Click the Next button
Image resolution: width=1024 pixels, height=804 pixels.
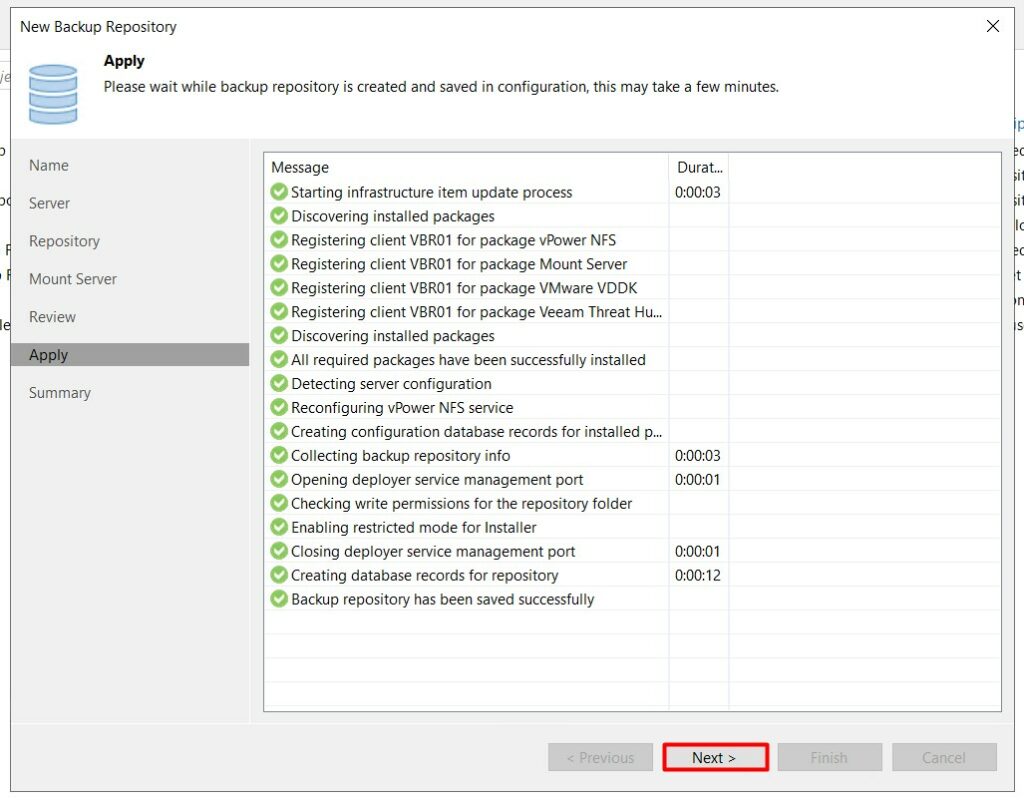tap(714, 758)
